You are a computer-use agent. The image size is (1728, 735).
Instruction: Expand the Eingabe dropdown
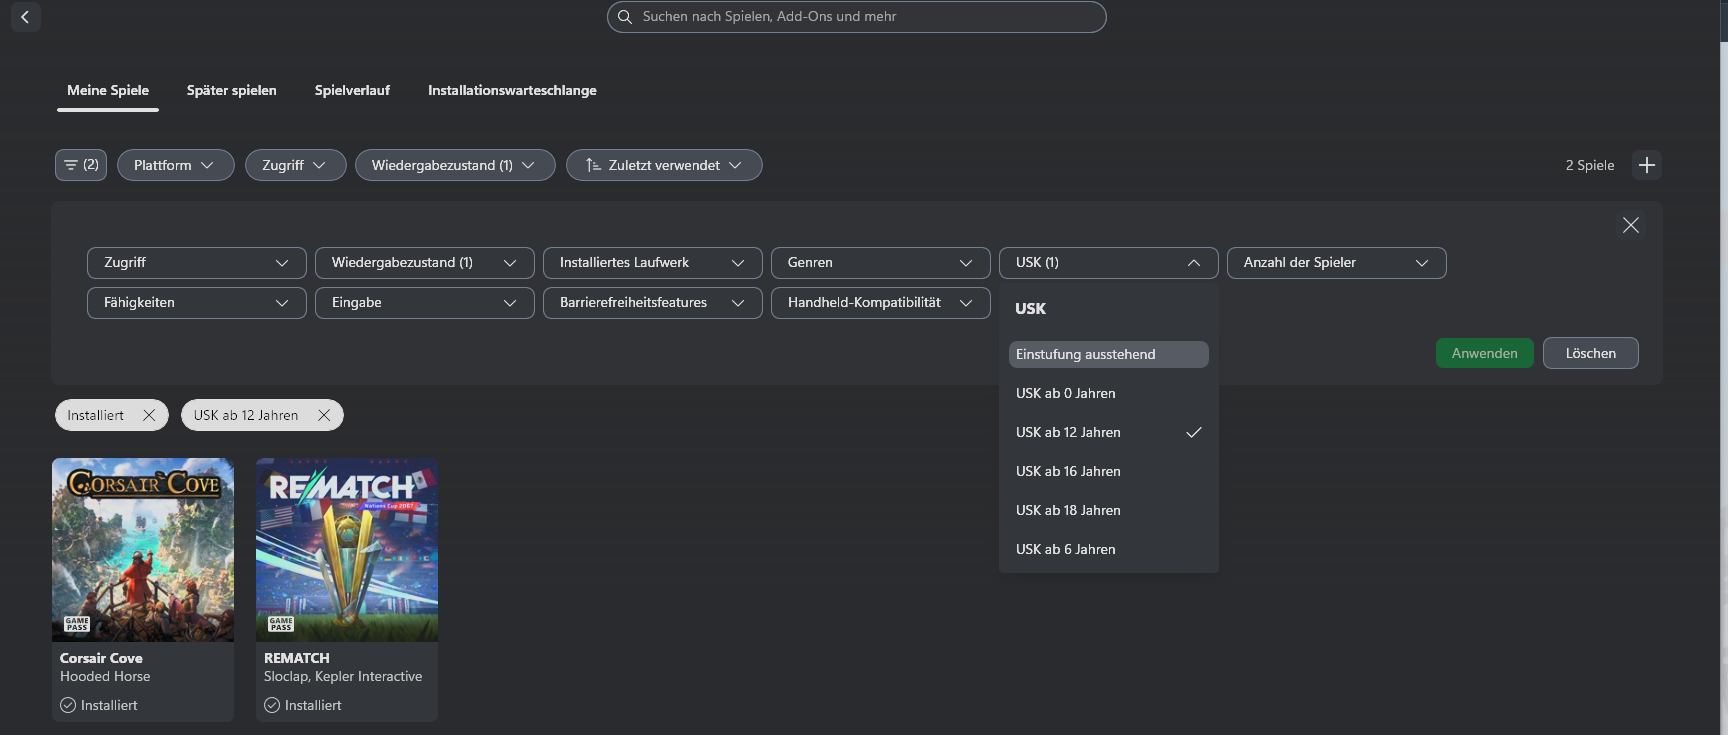425,303
